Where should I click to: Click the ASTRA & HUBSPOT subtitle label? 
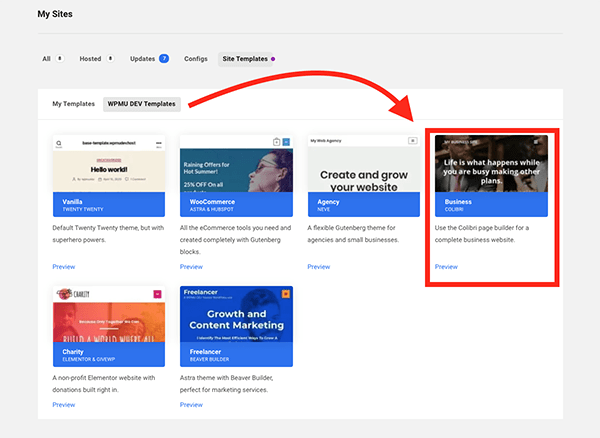(x=211, y=209)
